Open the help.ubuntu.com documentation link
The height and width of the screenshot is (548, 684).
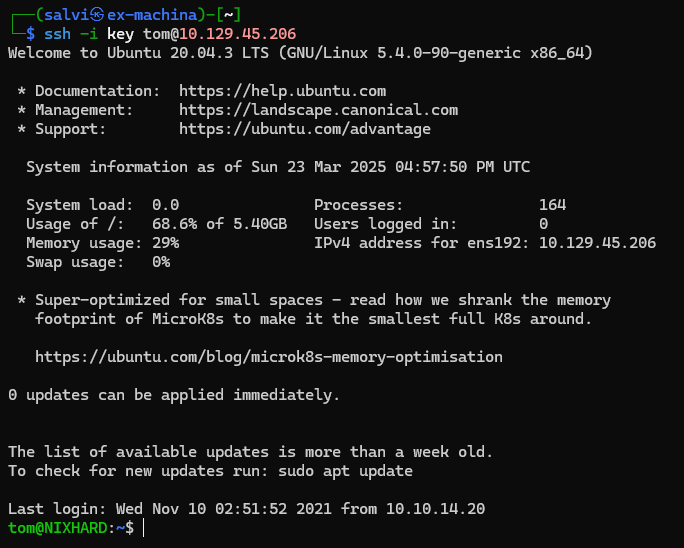click(x=282, y=91)
